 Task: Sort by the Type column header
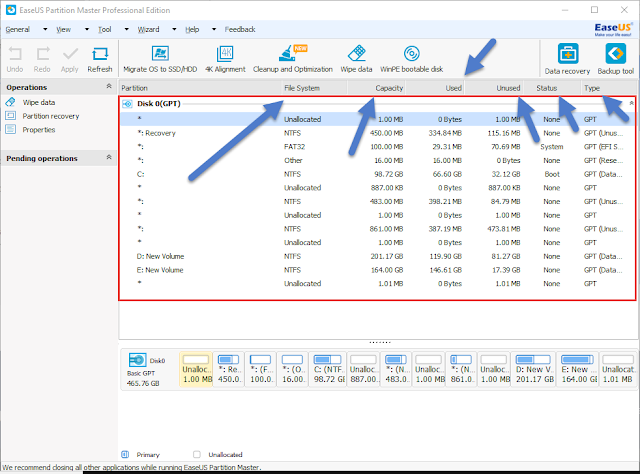point(609,88)
